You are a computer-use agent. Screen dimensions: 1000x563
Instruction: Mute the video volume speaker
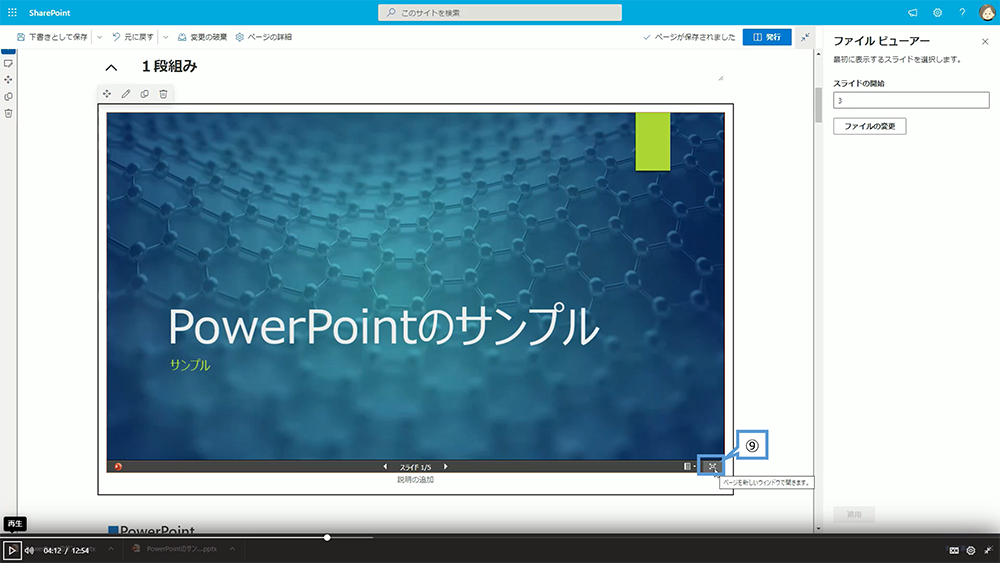[29, 550]
